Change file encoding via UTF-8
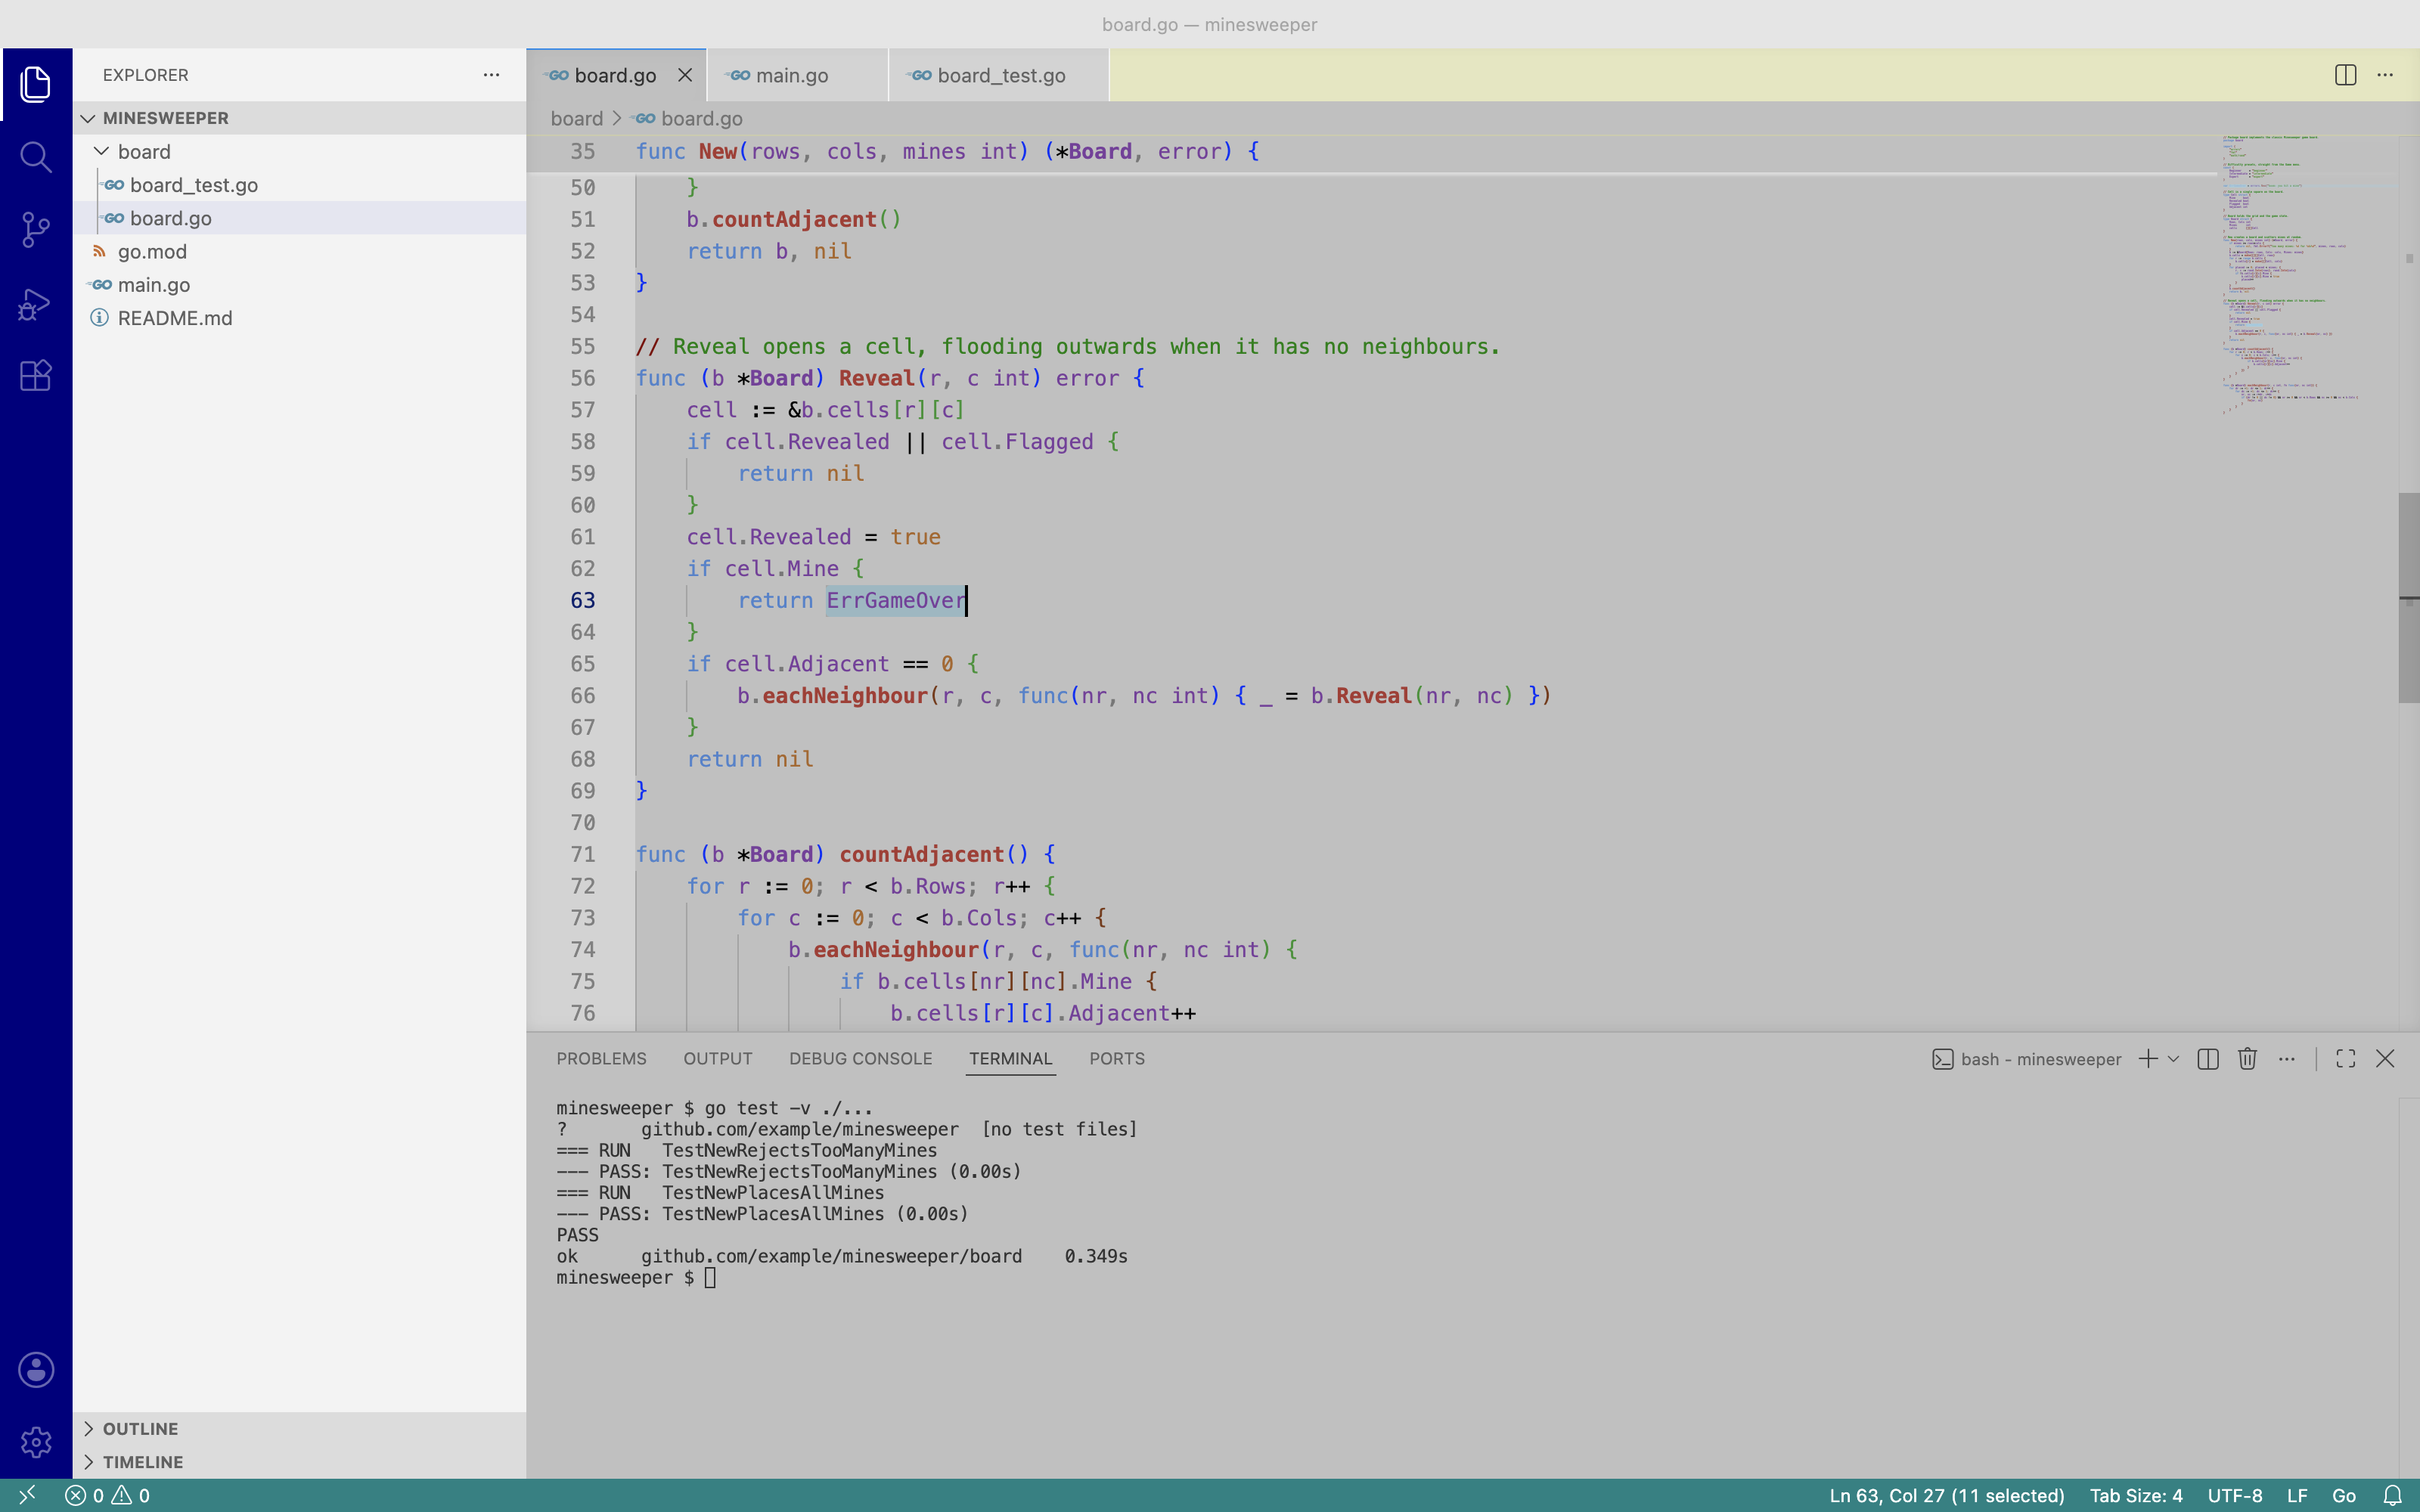 pyautogui.click(x=2235, y=1496)
